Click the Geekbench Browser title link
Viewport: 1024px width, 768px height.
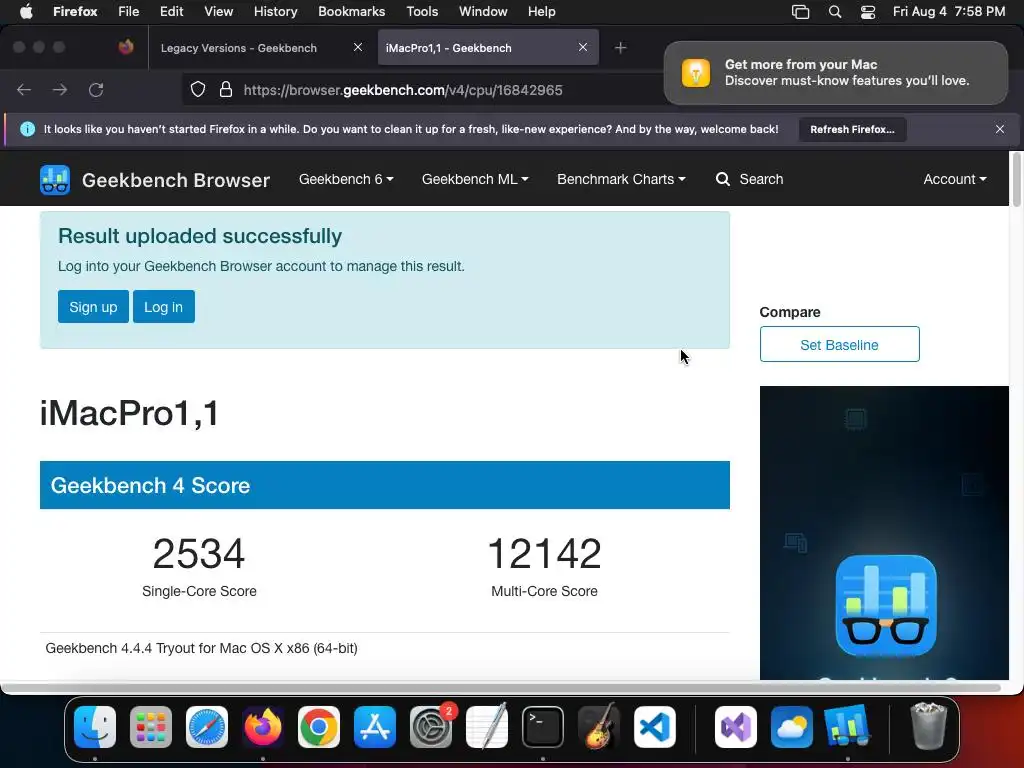point(176,180)
